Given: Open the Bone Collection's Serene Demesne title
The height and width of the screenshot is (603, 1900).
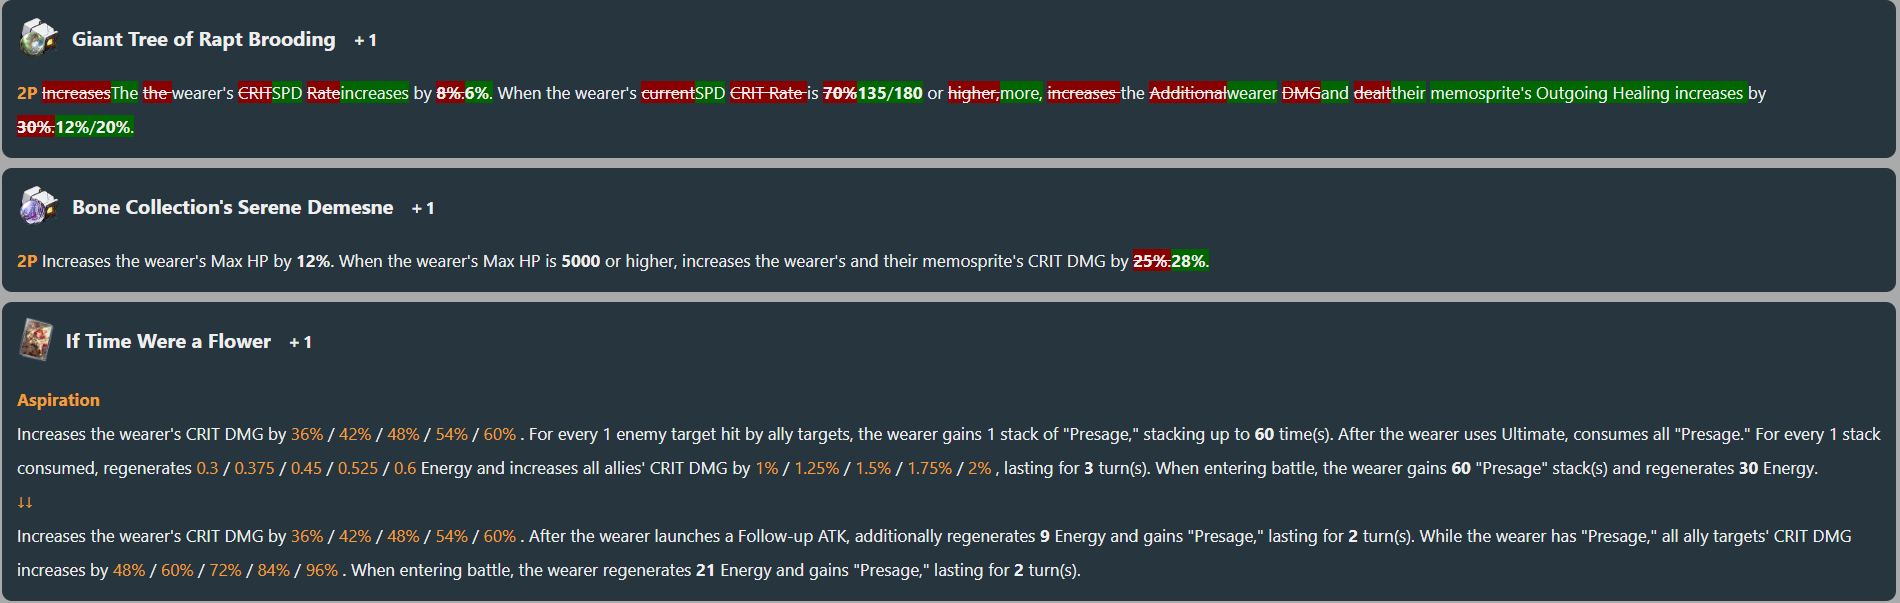Looking at the screenshot, I should pos(233,207).
